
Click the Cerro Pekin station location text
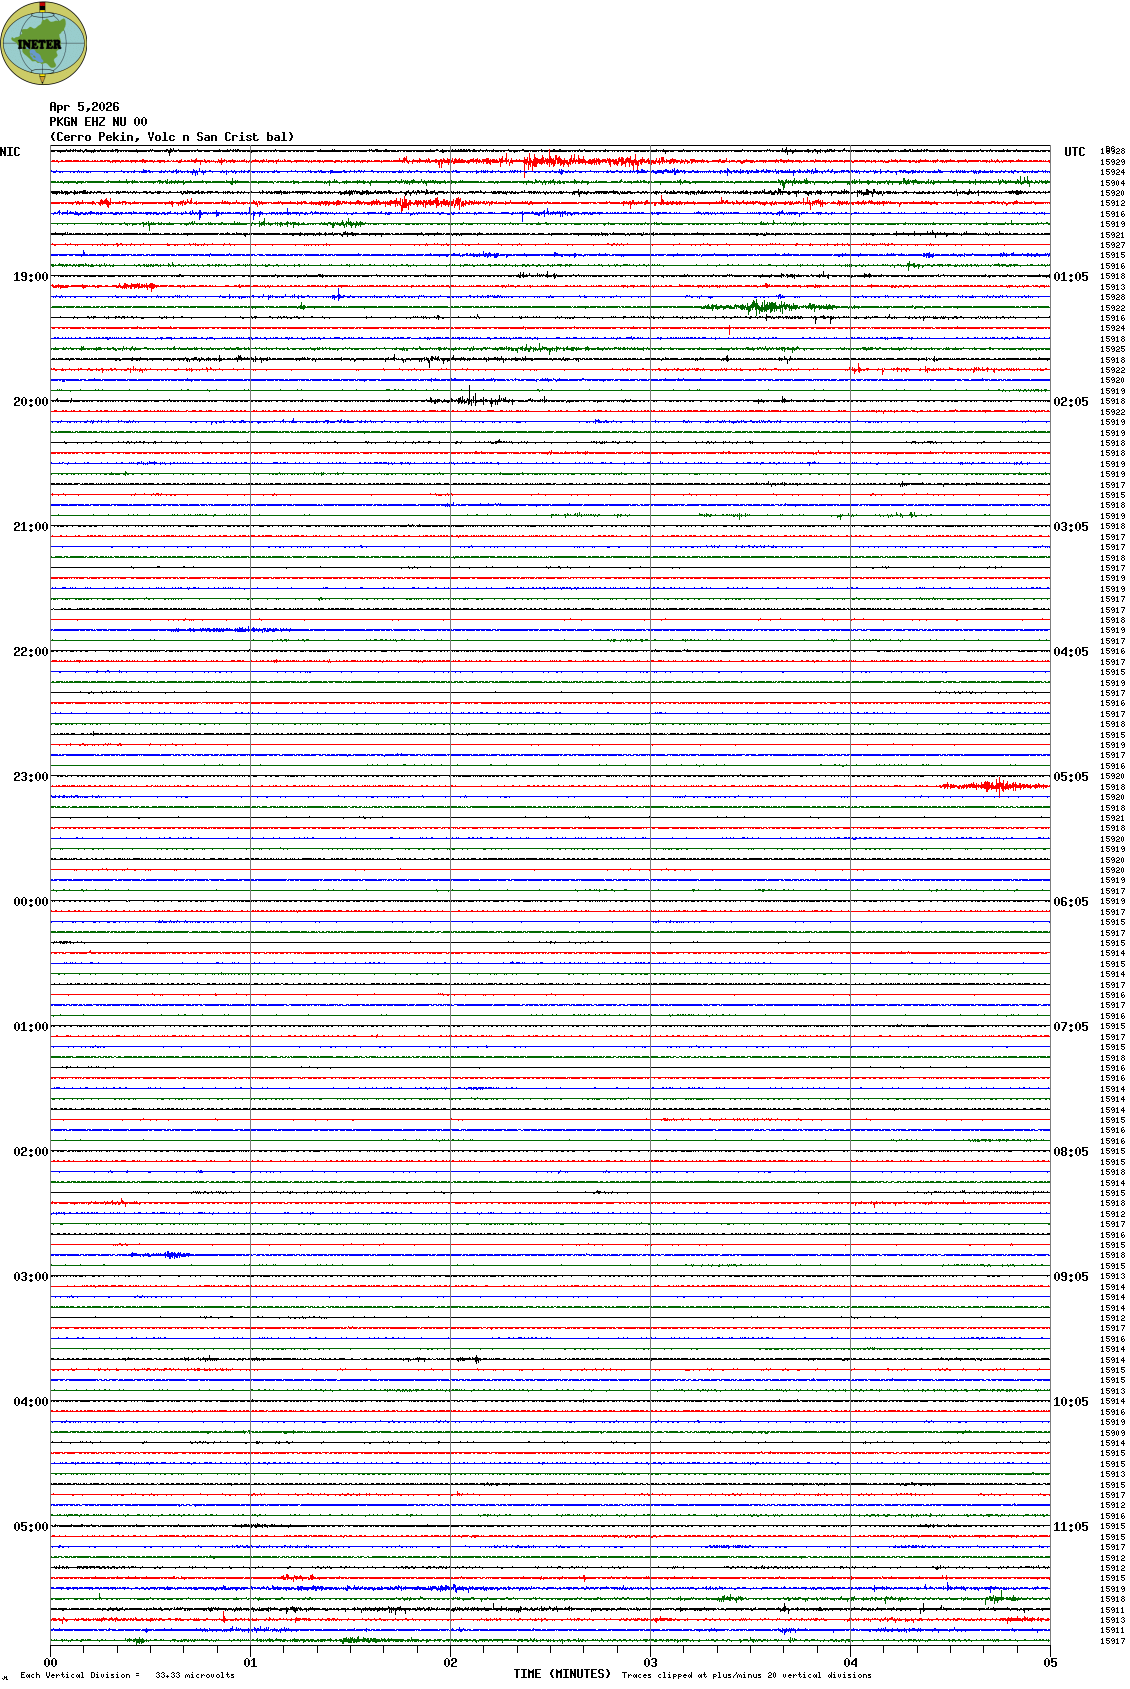tap(172, 137)
